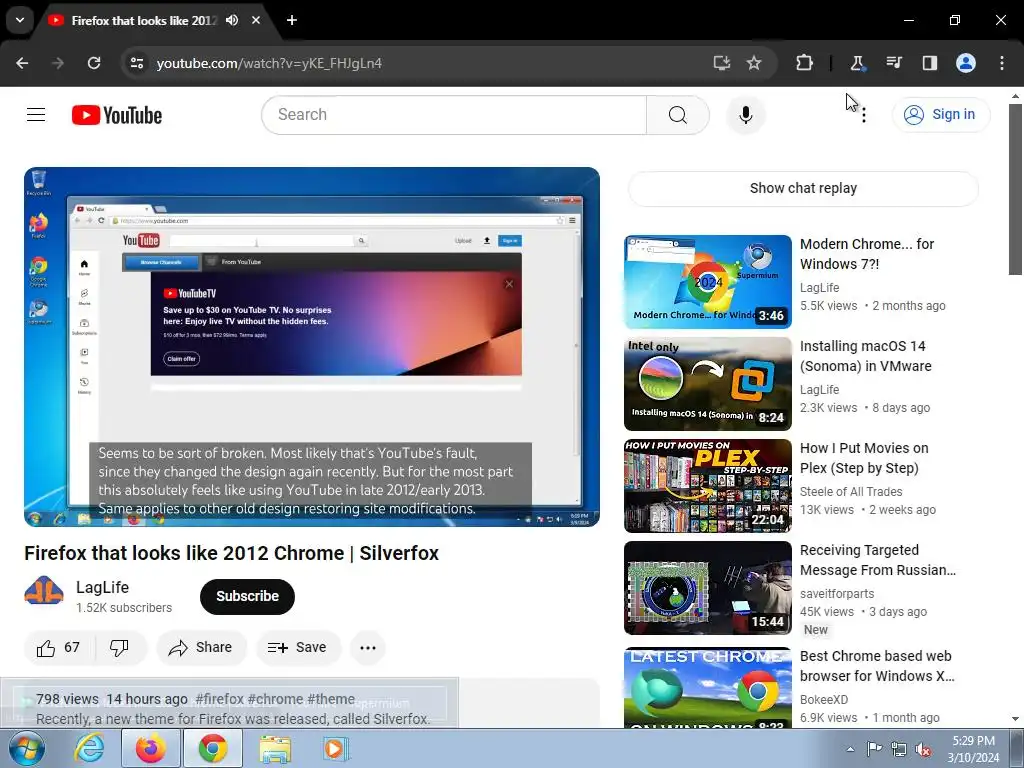
Task: View site information icon in address bar
Action: click(136, 63)
